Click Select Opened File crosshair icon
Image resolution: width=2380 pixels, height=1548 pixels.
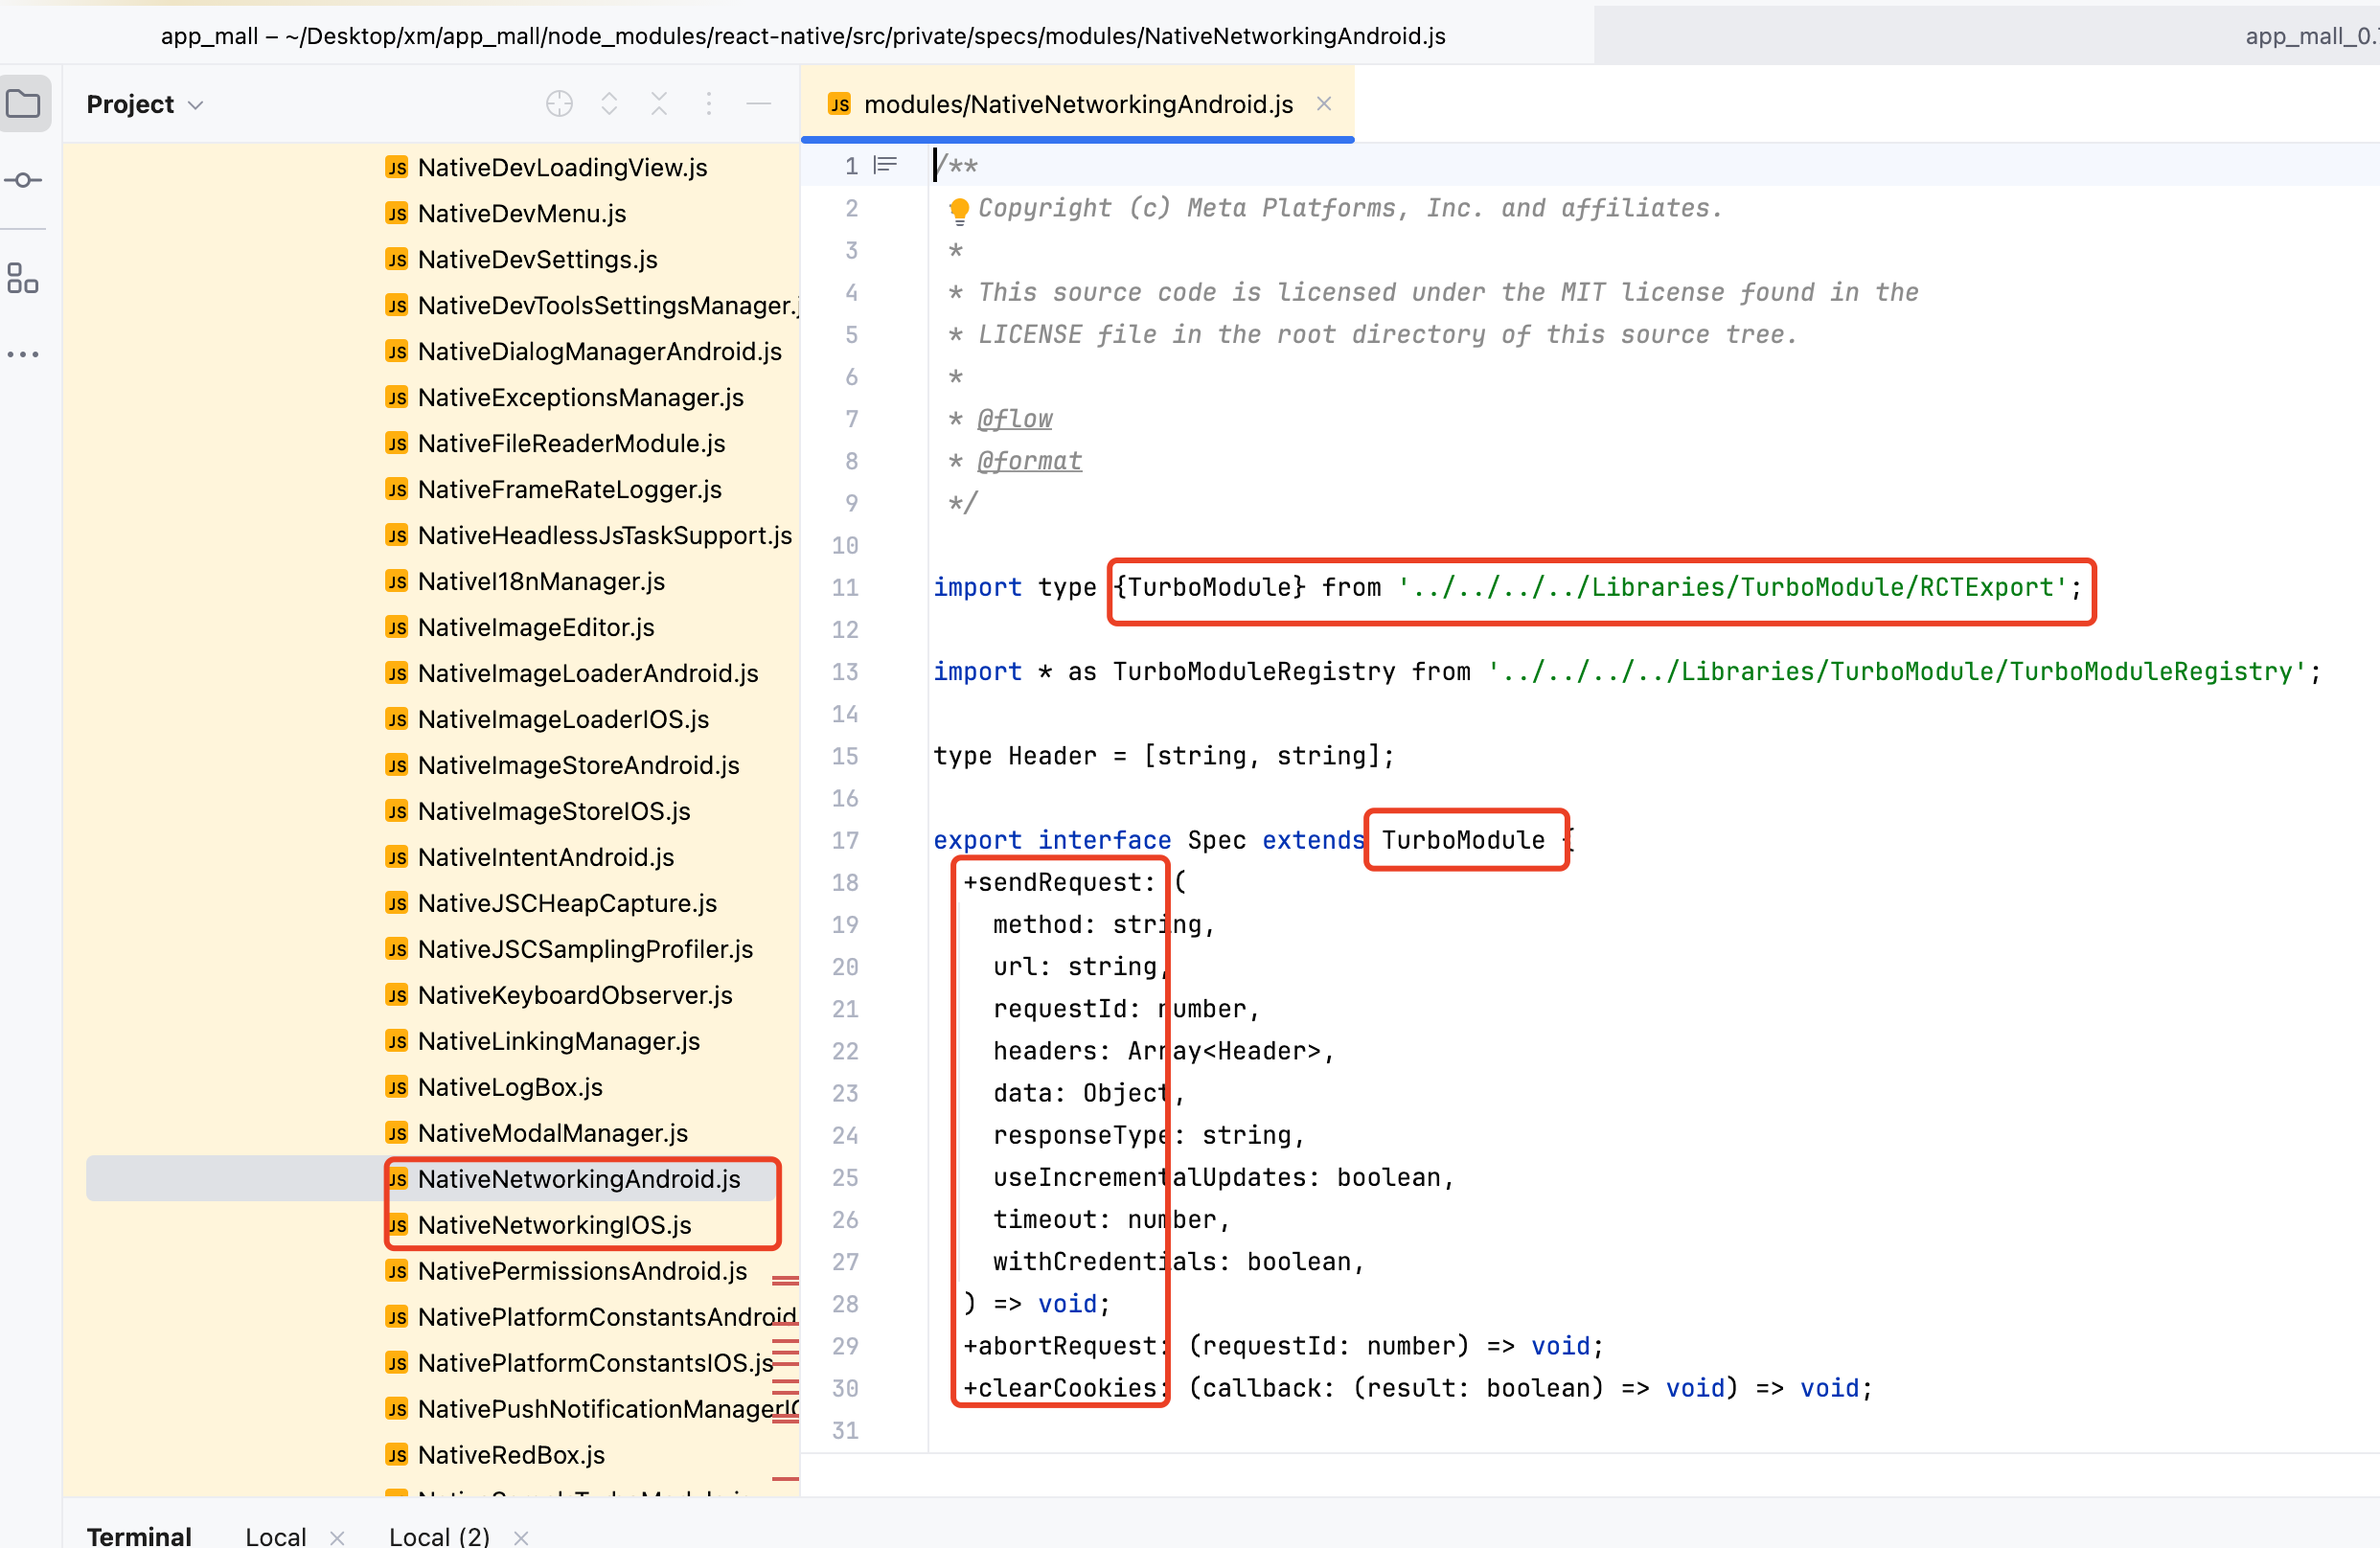click(559, 104)
